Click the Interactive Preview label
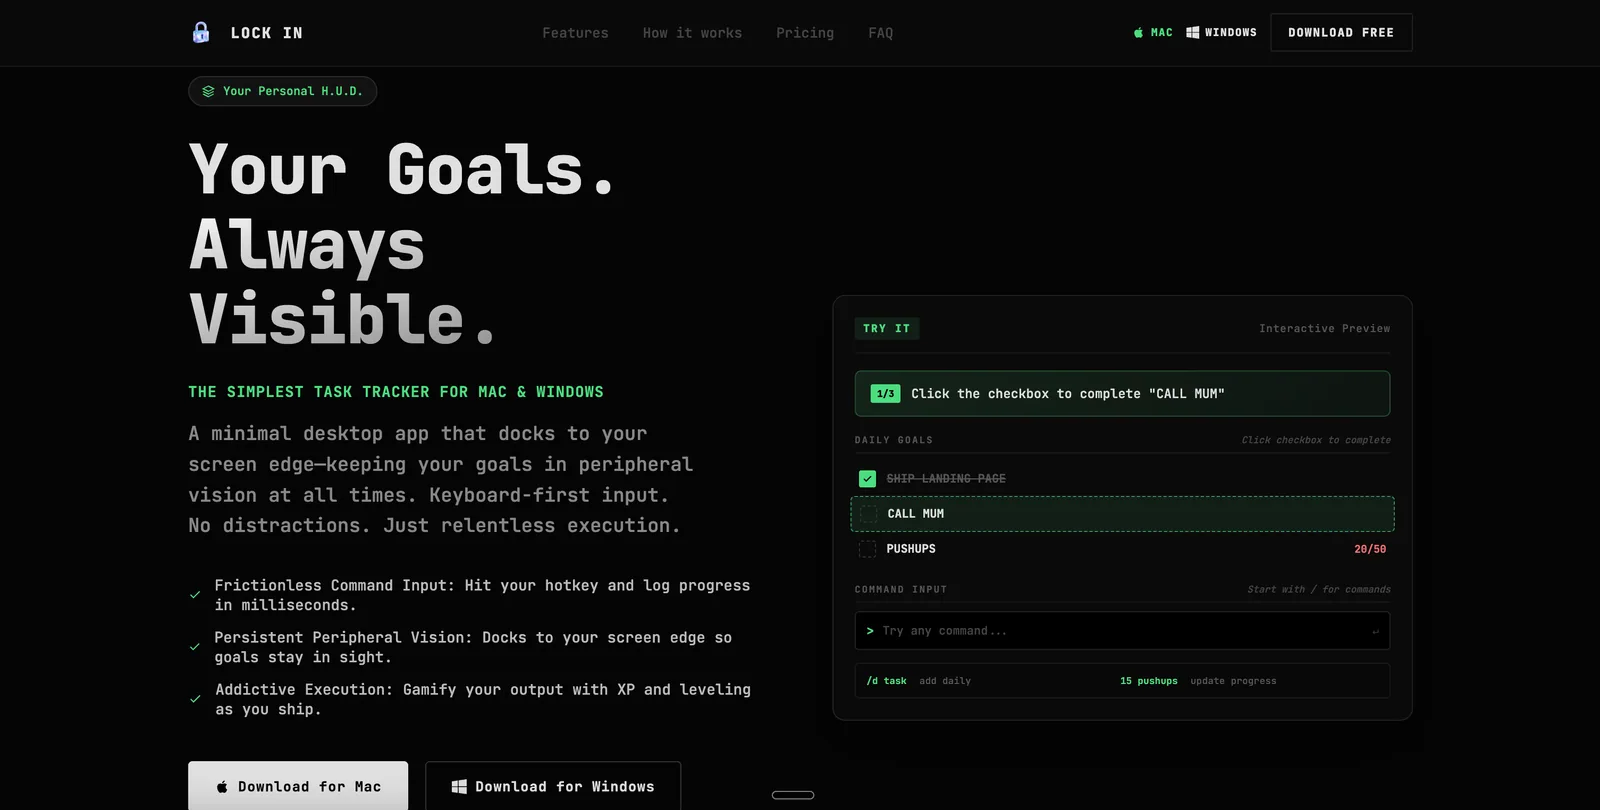Screen dimensions: 1600x810 coord(1324,329)
